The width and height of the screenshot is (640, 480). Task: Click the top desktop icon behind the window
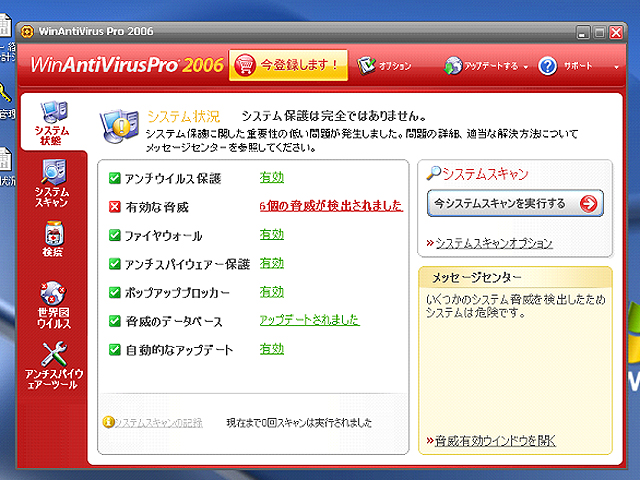point(5,26)
